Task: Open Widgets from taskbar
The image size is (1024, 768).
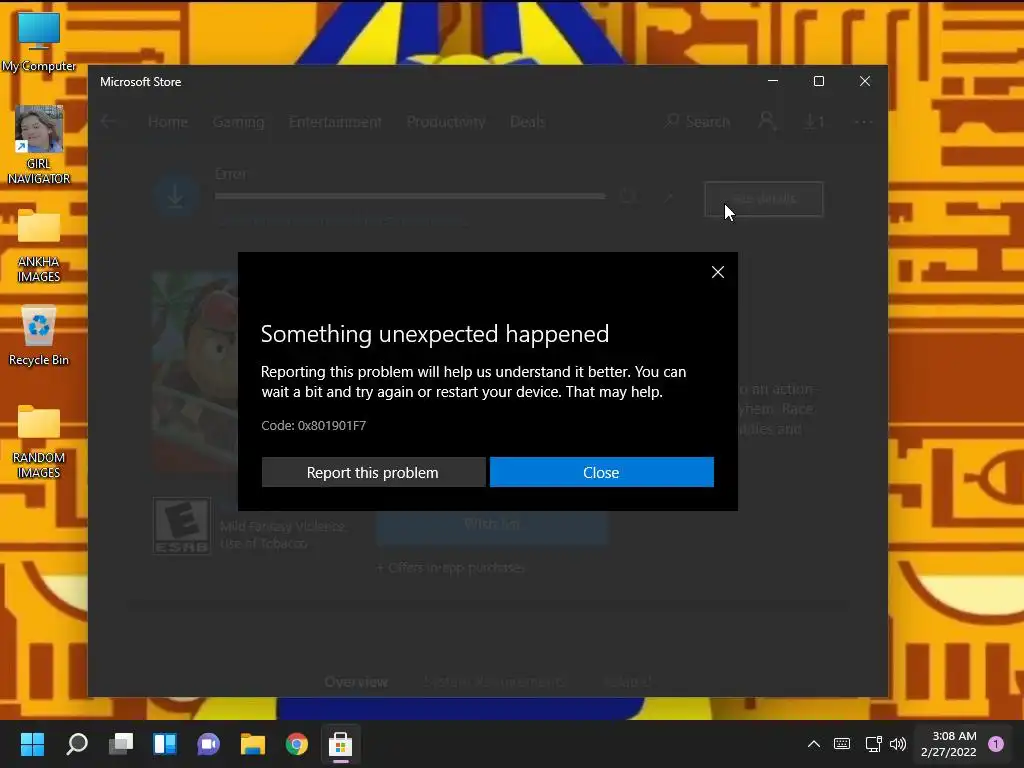Action: click(x=165, y=744)
